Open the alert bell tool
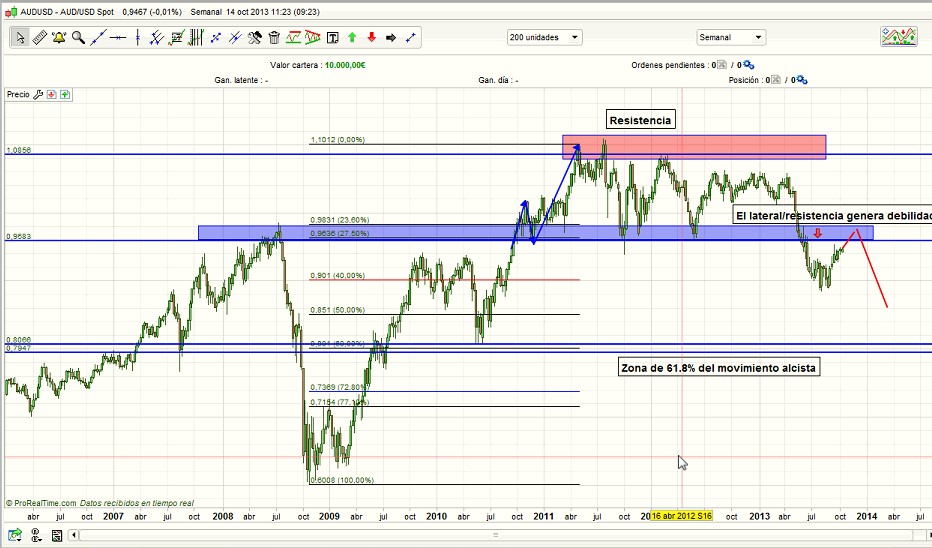This screenshot has height=548, width=932. coord(59,37)
